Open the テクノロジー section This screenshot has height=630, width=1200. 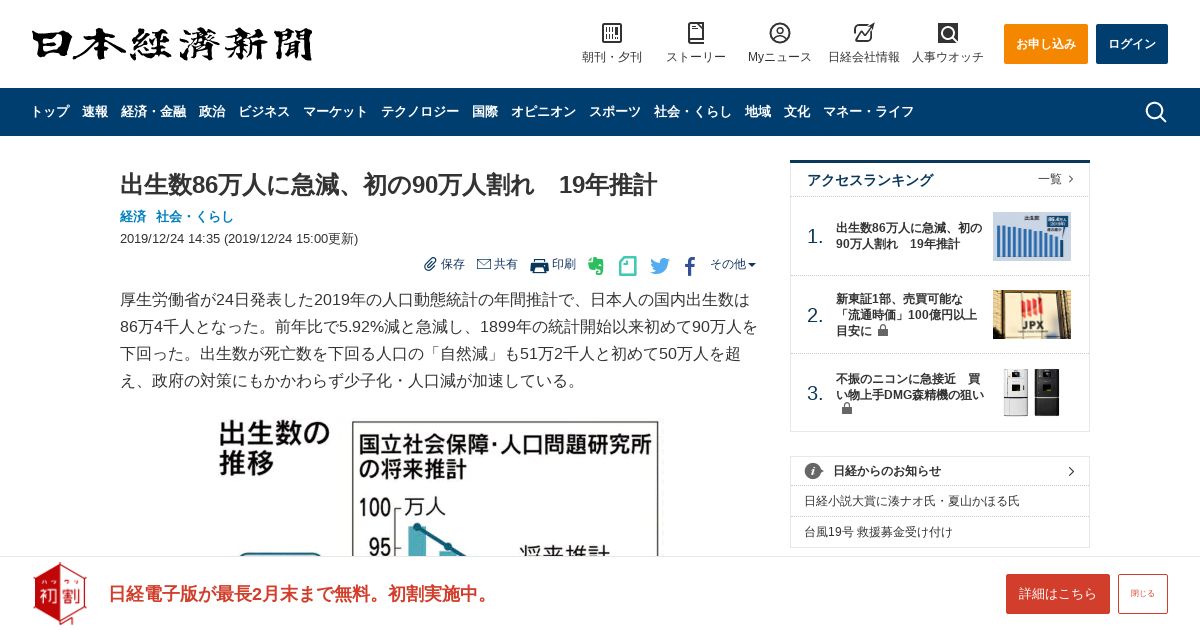(420, 112)
